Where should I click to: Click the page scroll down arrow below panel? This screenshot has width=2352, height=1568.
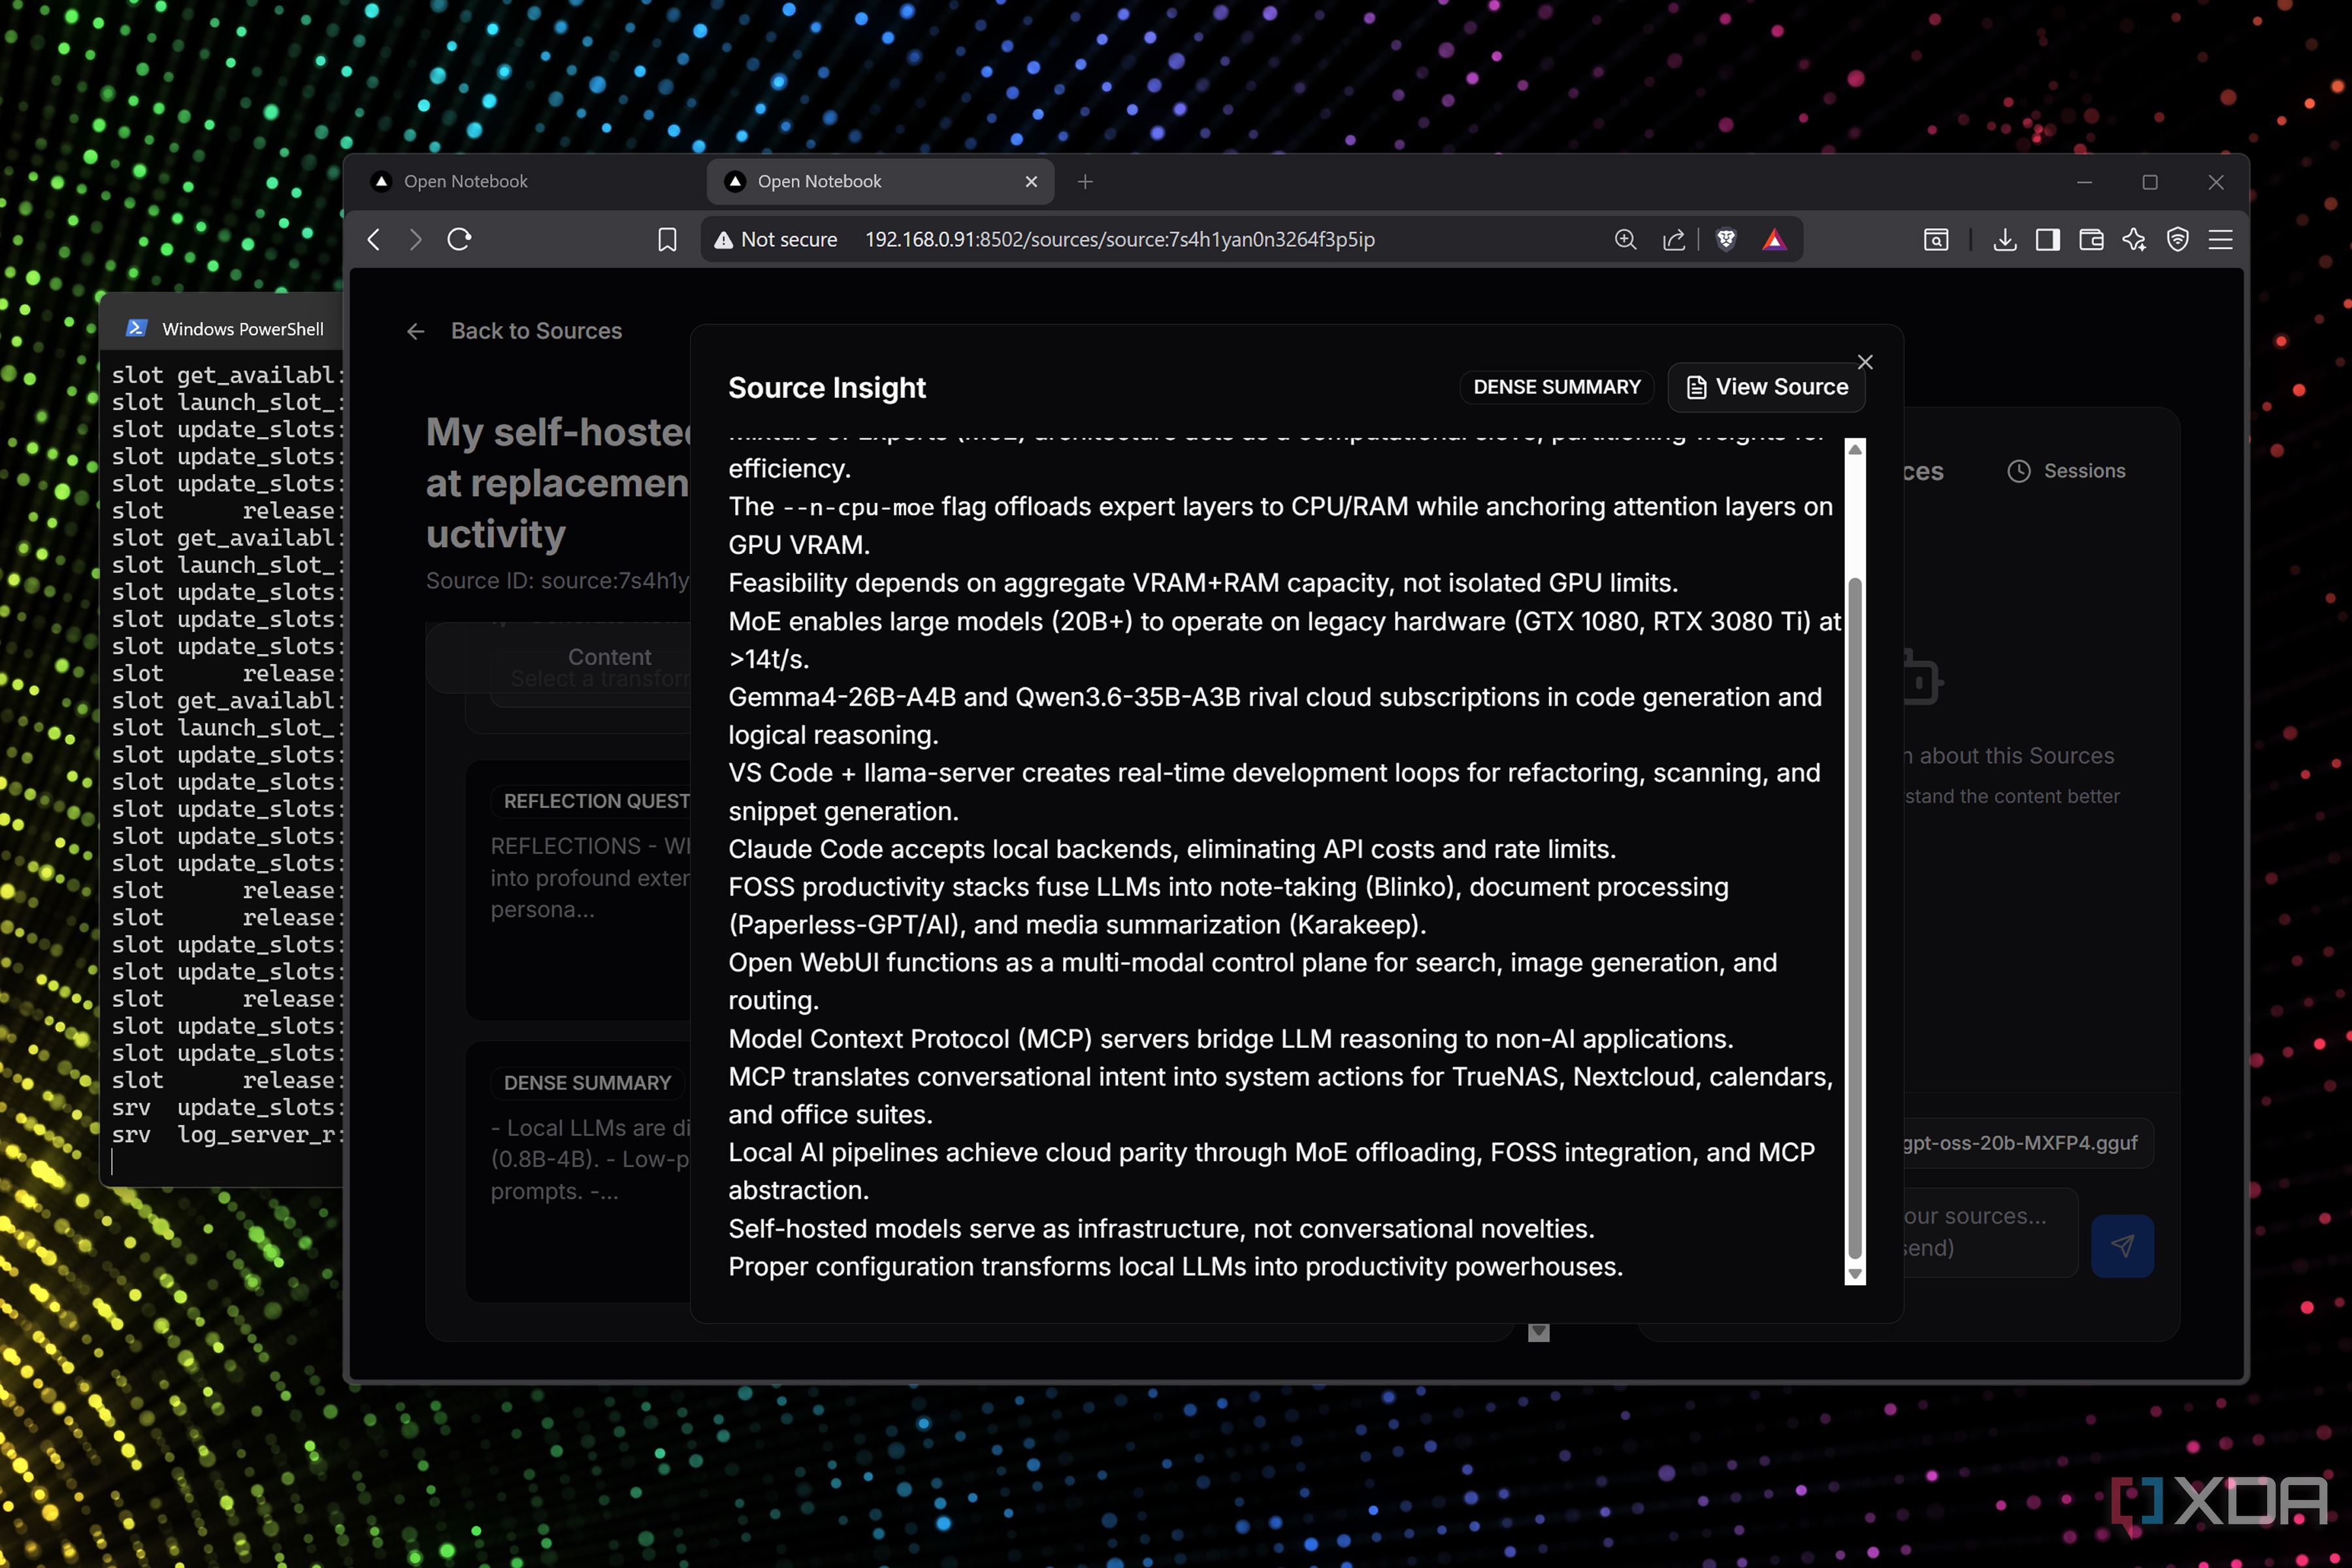click(x=1539, y=1332)
